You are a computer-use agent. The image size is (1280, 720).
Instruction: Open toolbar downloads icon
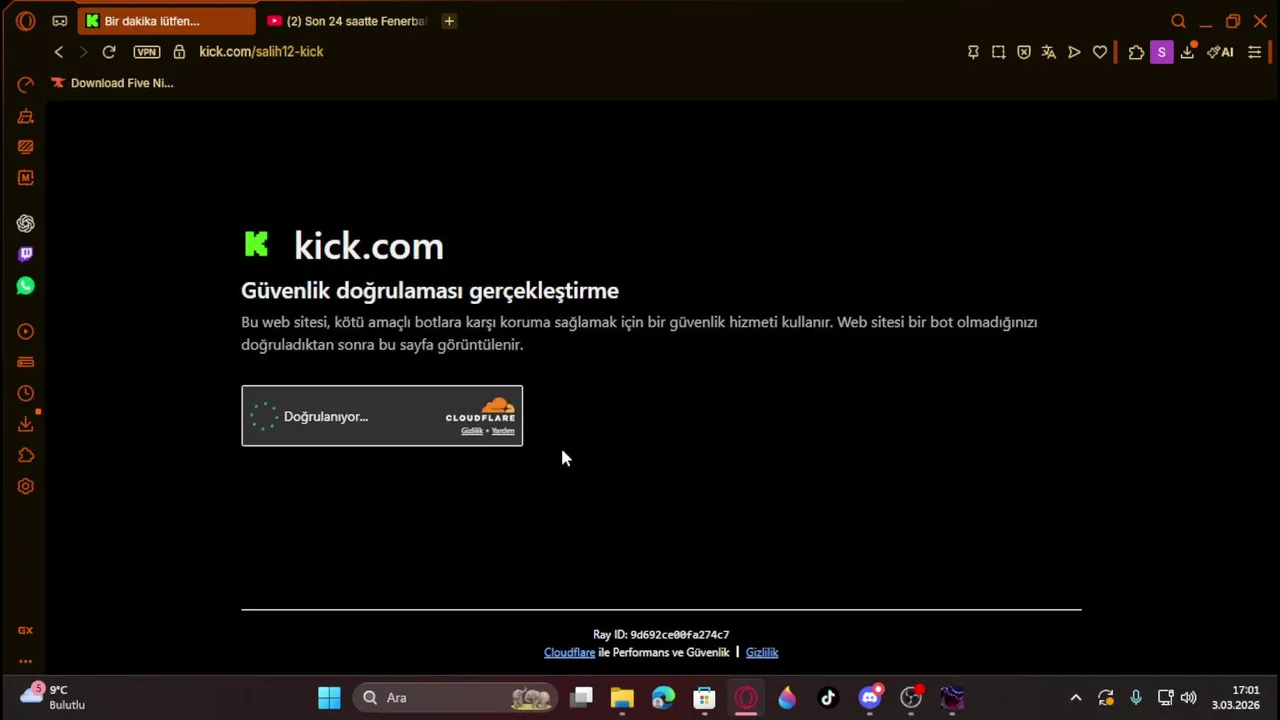coord(1187,52)
